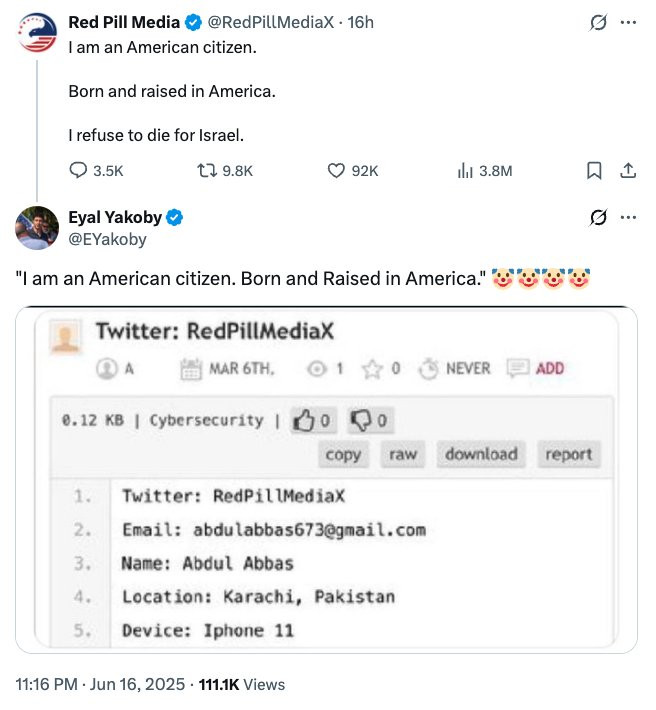Click the Red Pill Media display name
Viewport: 656px width, 710px height.
(x=124, y=22)
